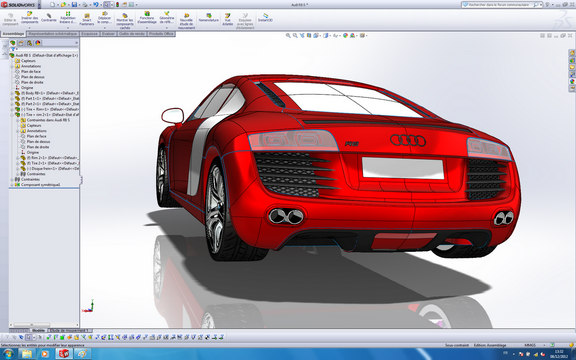
Task: Switch to Représentation schématique tab
Action: (x=53, y=34)
